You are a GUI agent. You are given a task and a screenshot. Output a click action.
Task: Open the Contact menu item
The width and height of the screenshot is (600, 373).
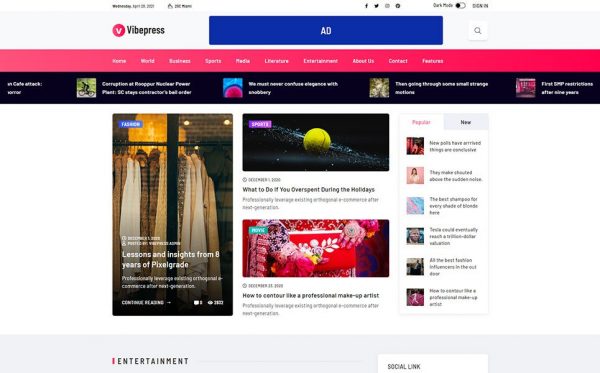coord(398,61)
